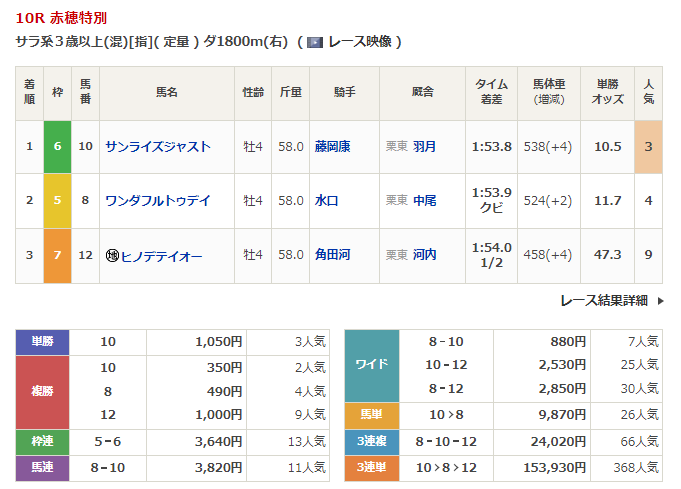Click the ワイド payout label
This screenshot has width=681, height=489.
click(371, 364)
